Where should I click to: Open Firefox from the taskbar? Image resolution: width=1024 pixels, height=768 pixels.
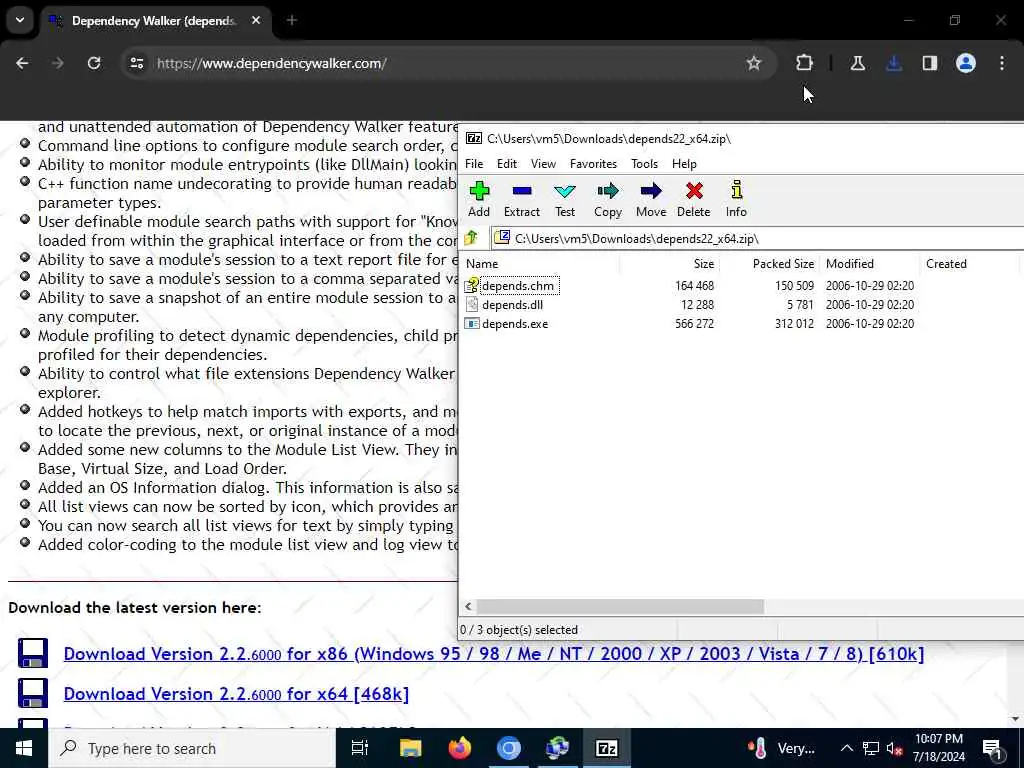pos(460,748)
